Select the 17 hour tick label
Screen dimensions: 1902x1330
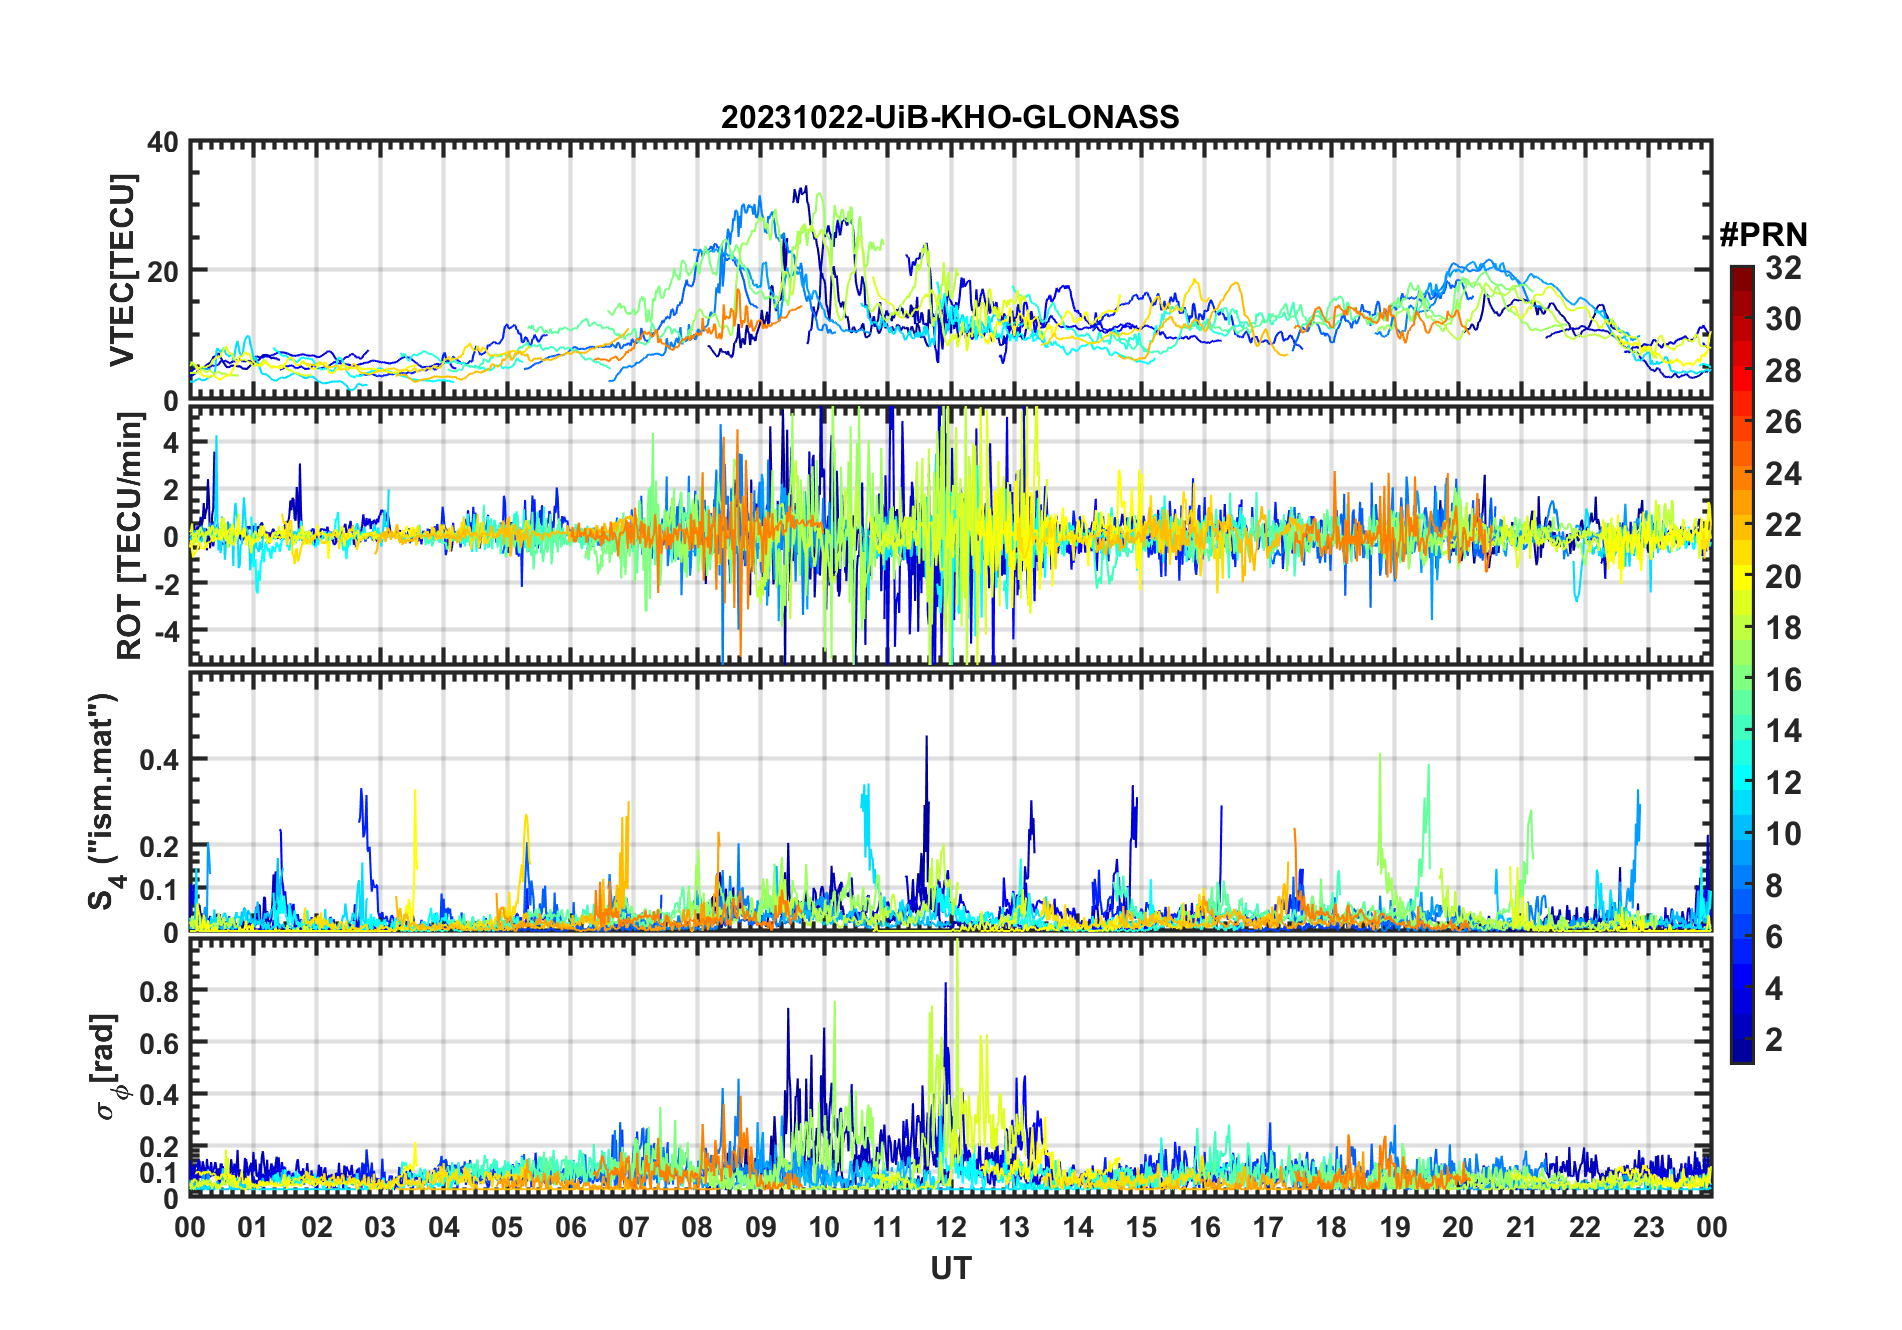(1268, 1227)
